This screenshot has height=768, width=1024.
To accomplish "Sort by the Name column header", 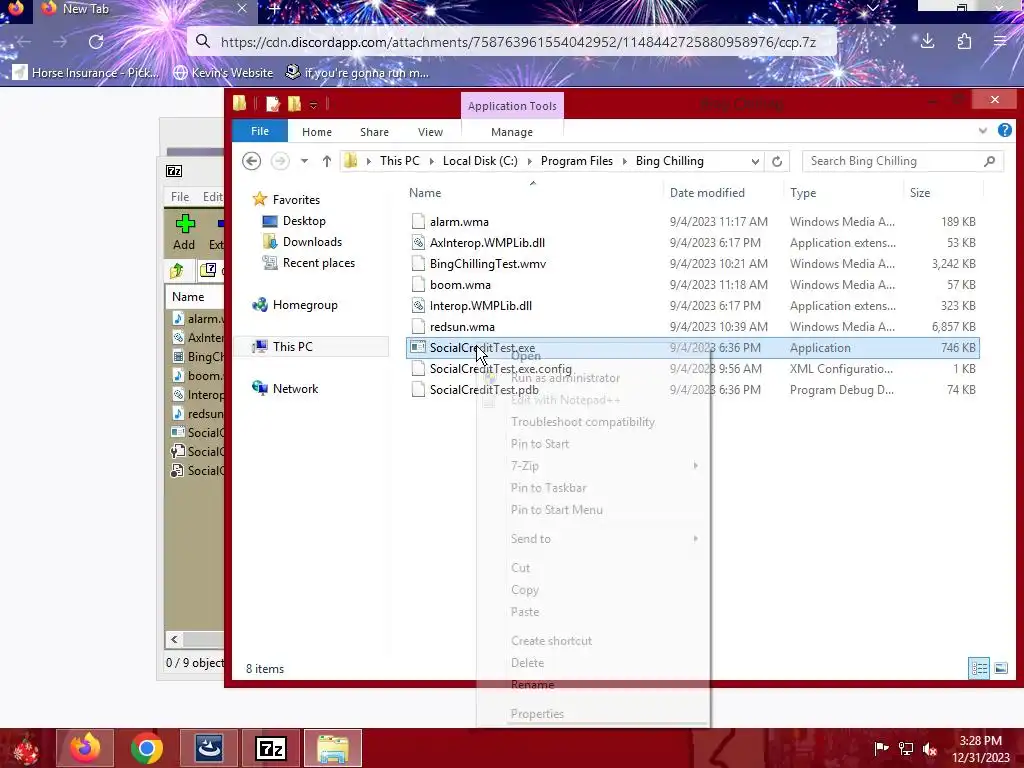I will 424,193.
